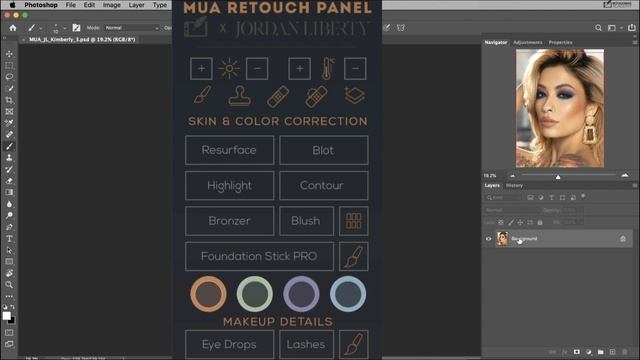Click the Home icon in options bar
The height and width of the screenshot is (360, 640).
(13, 28)
